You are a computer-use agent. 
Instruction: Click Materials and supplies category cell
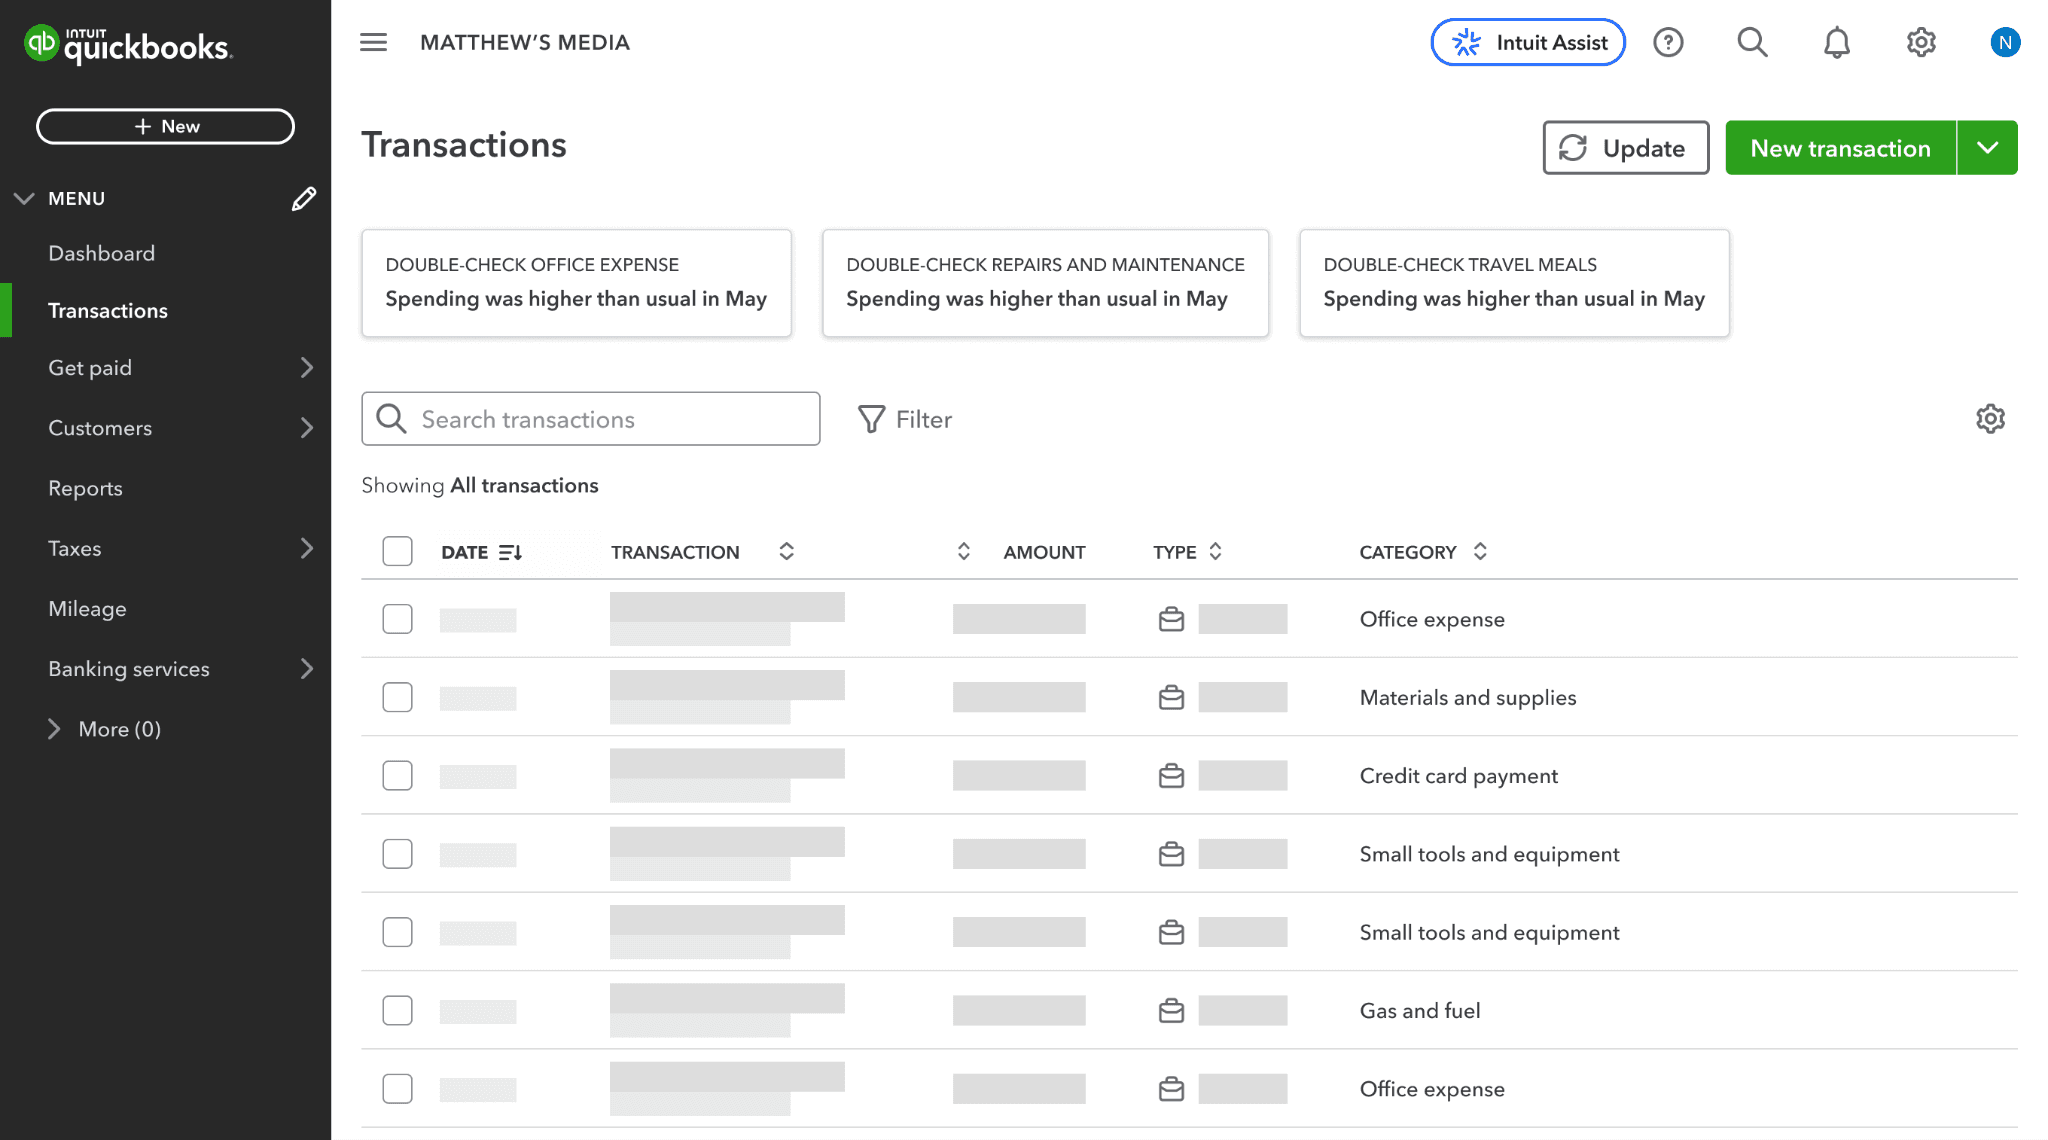[x=1468, y=697]
